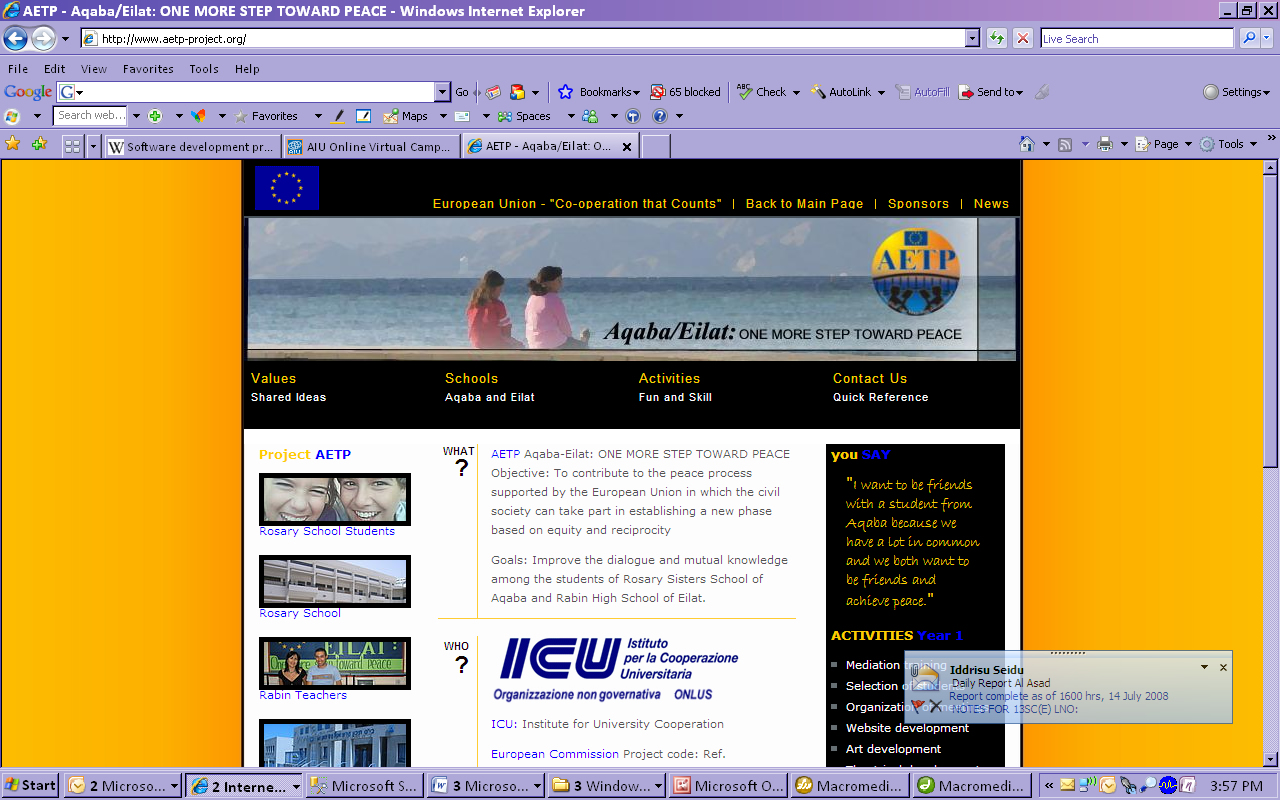Close the Iddrisu Seidu notification popup

tap(1223, 667)
